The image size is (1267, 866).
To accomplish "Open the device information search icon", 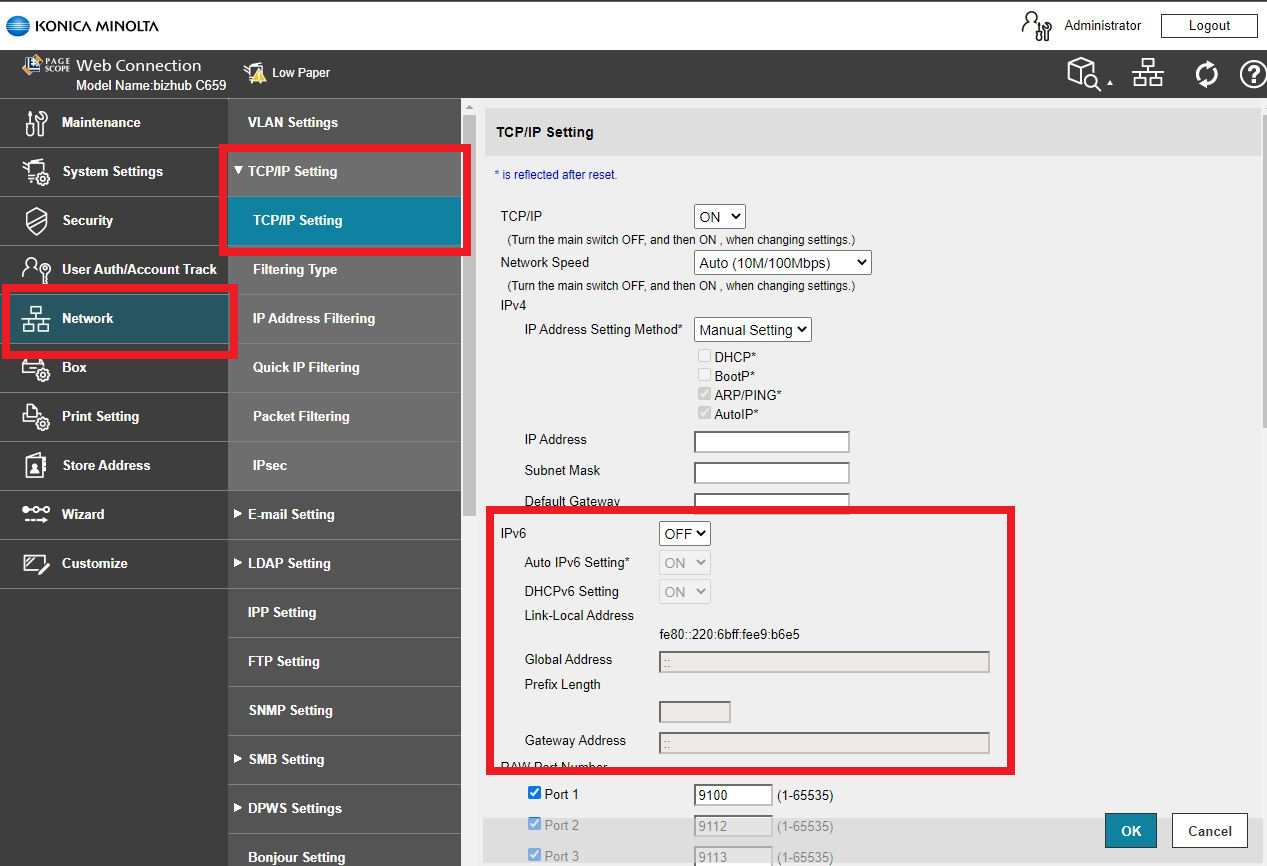I will point(1086,74).
